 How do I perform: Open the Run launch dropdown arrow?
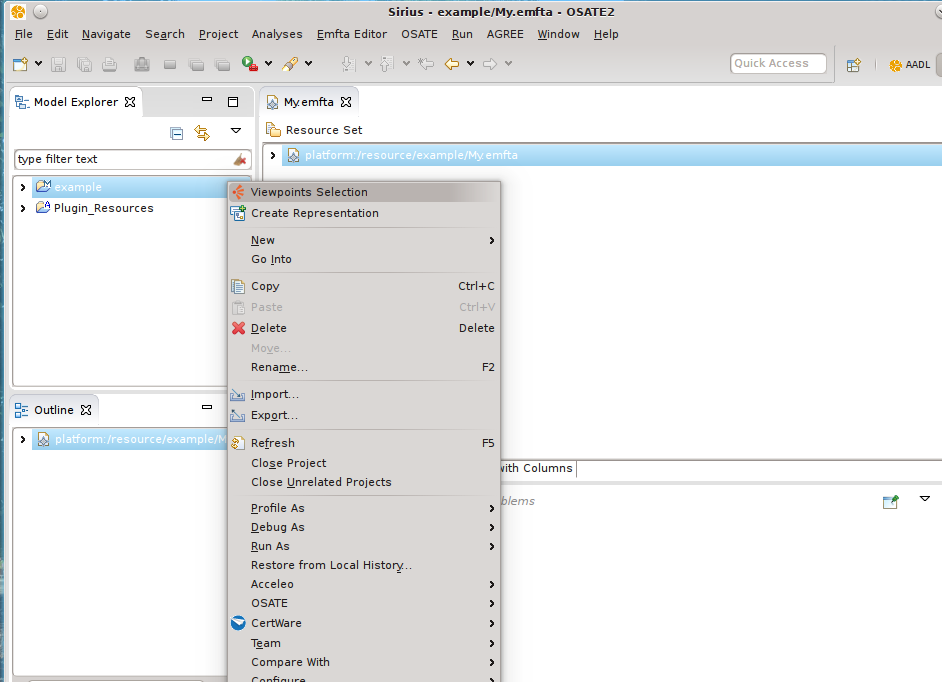point(269,63)
